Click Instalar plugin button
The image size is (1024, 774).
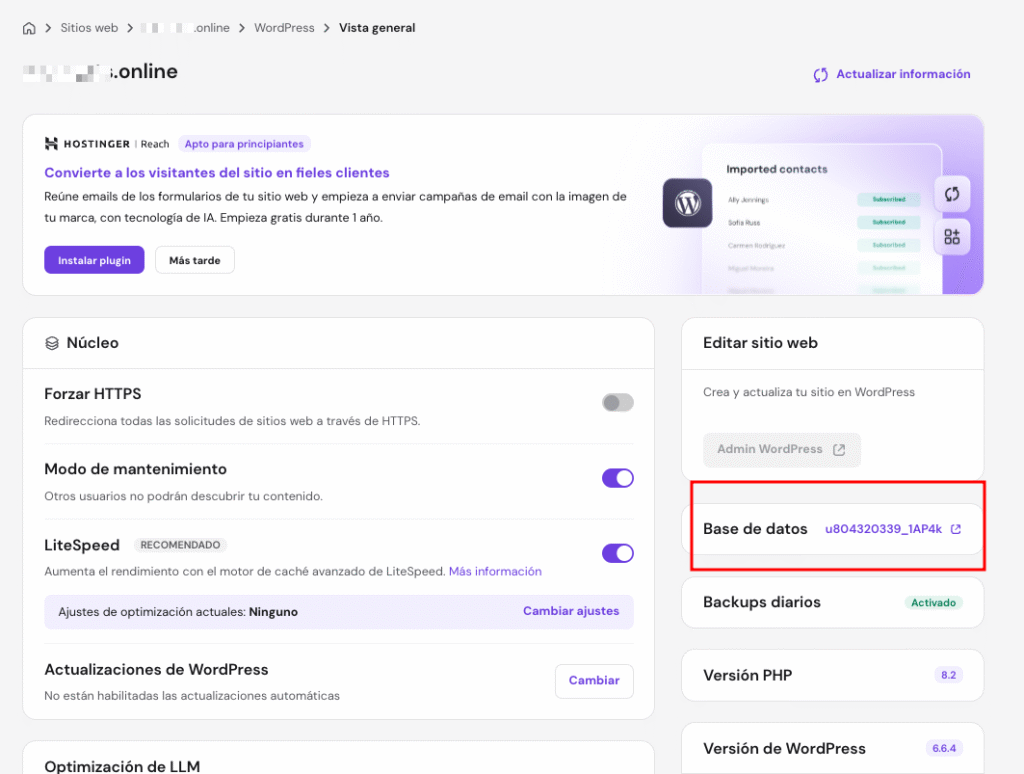tap(94, 260)
